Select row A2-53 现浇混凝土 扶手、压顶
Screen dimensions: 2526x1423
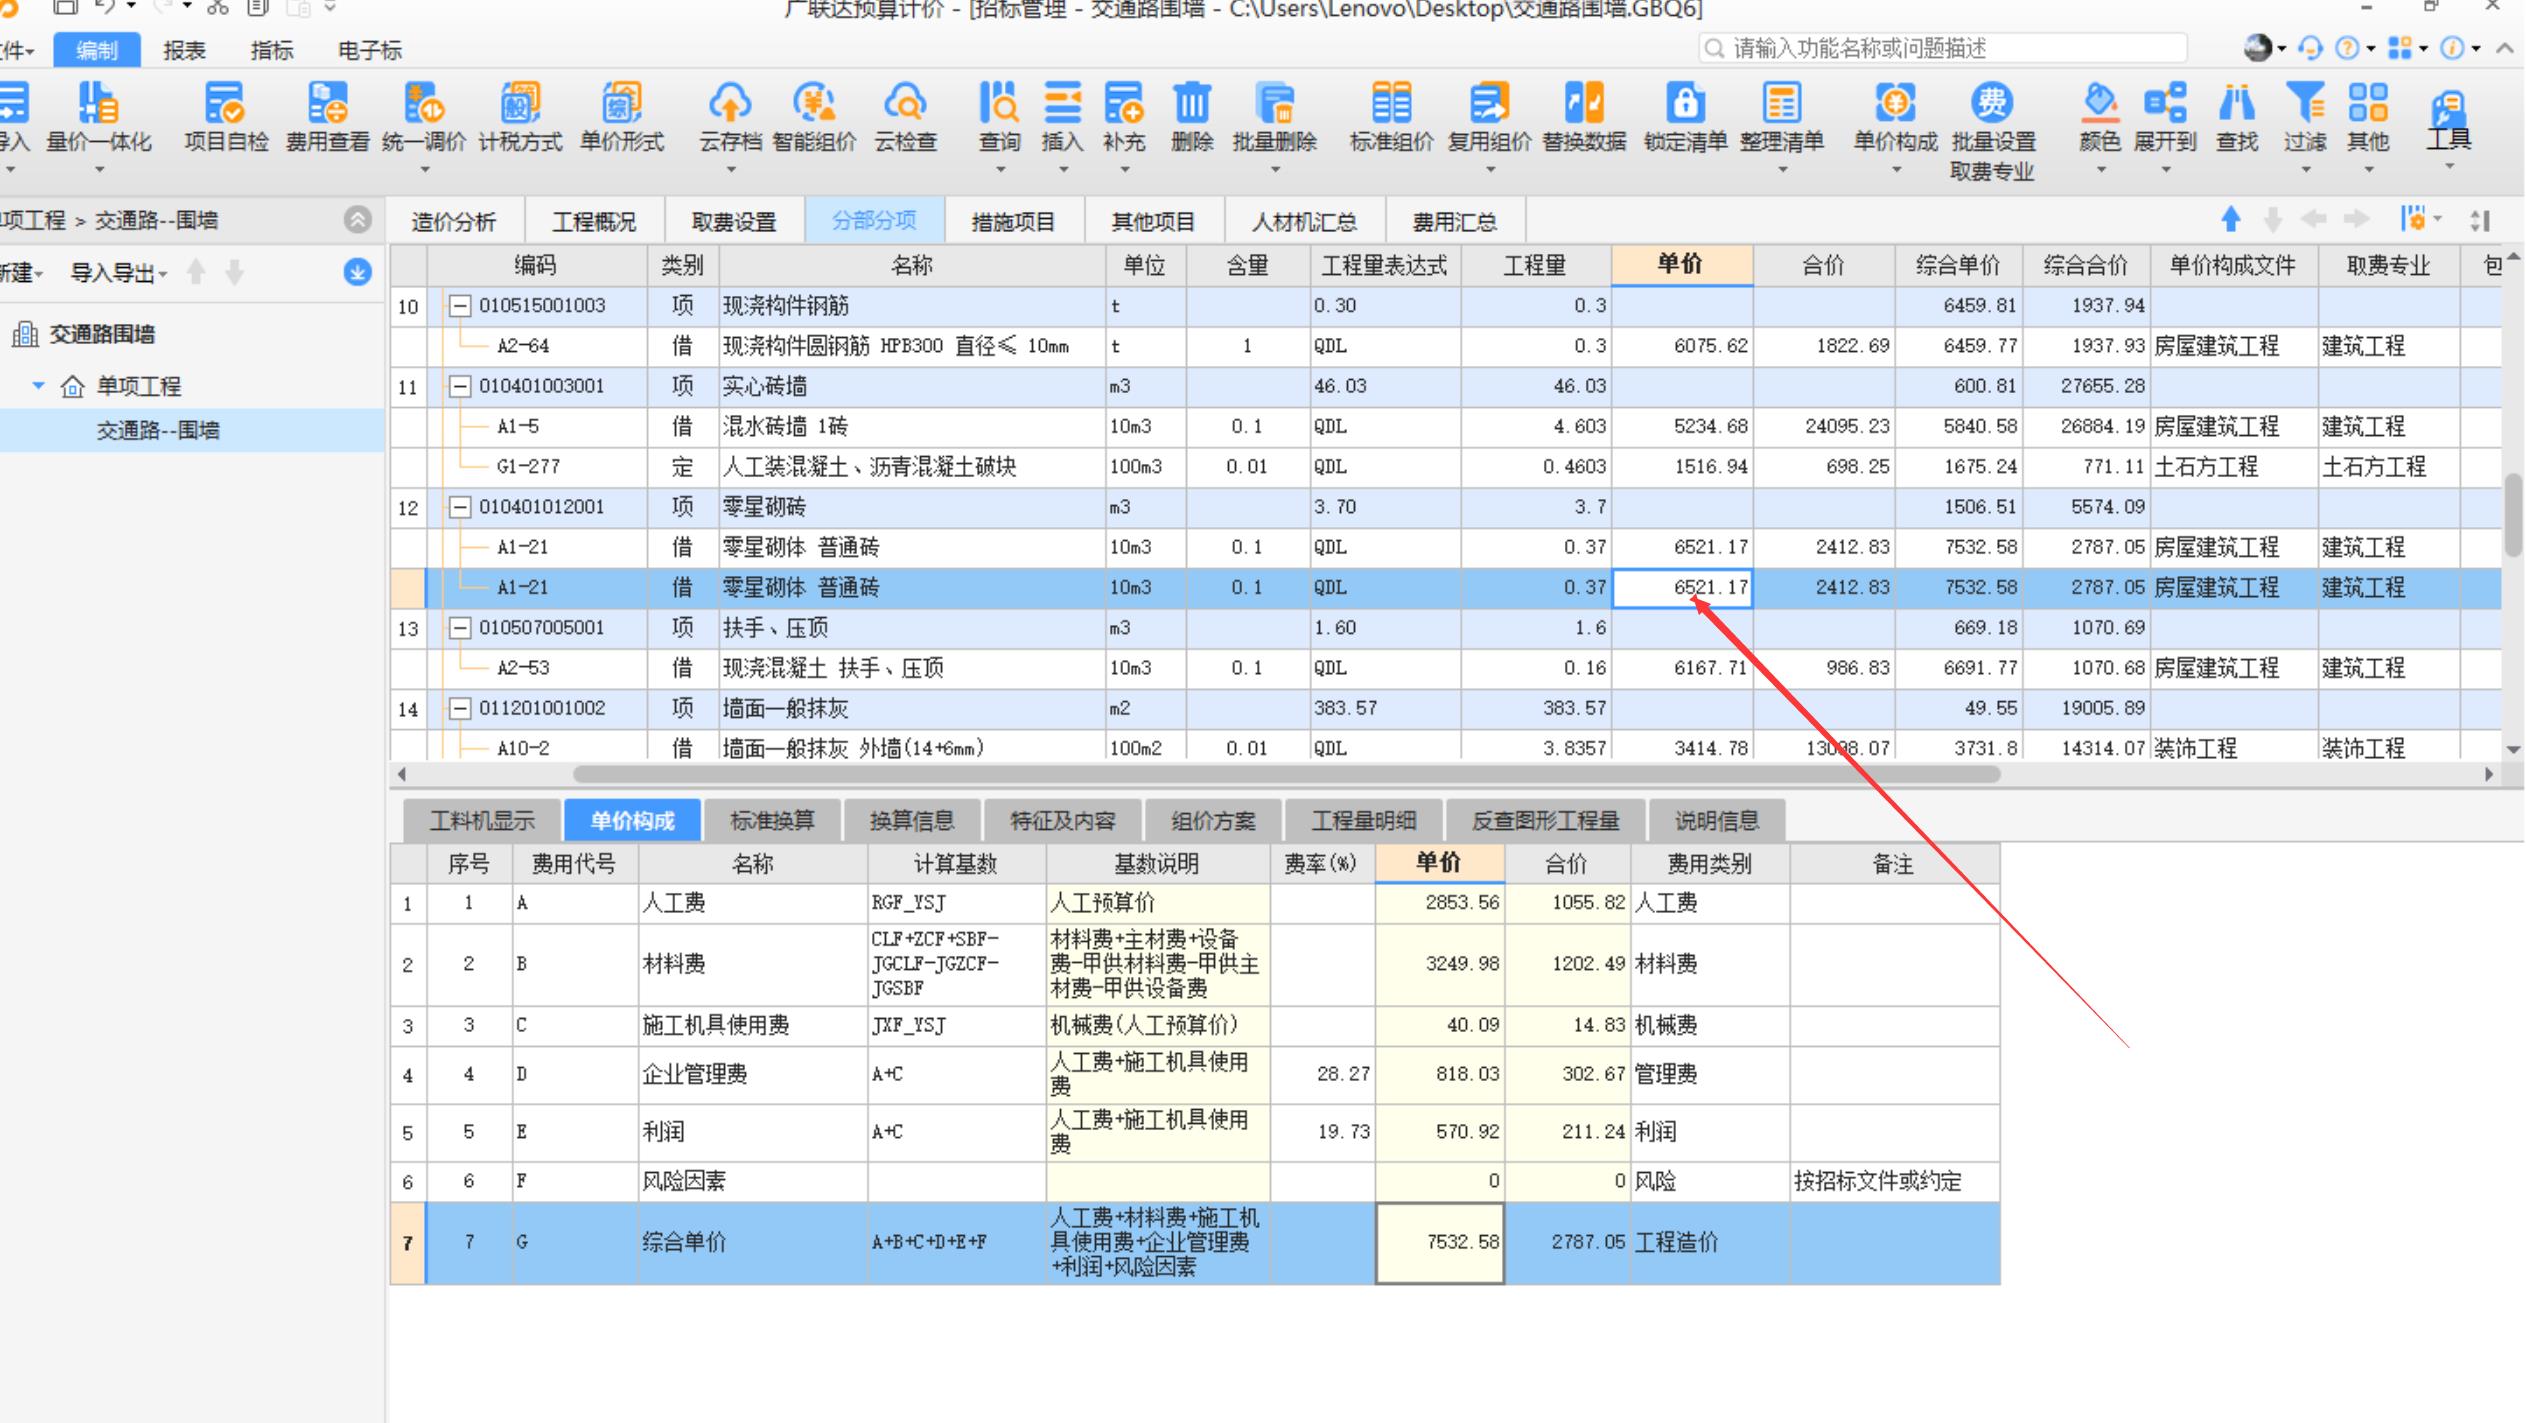click(x=1445, y=668)
